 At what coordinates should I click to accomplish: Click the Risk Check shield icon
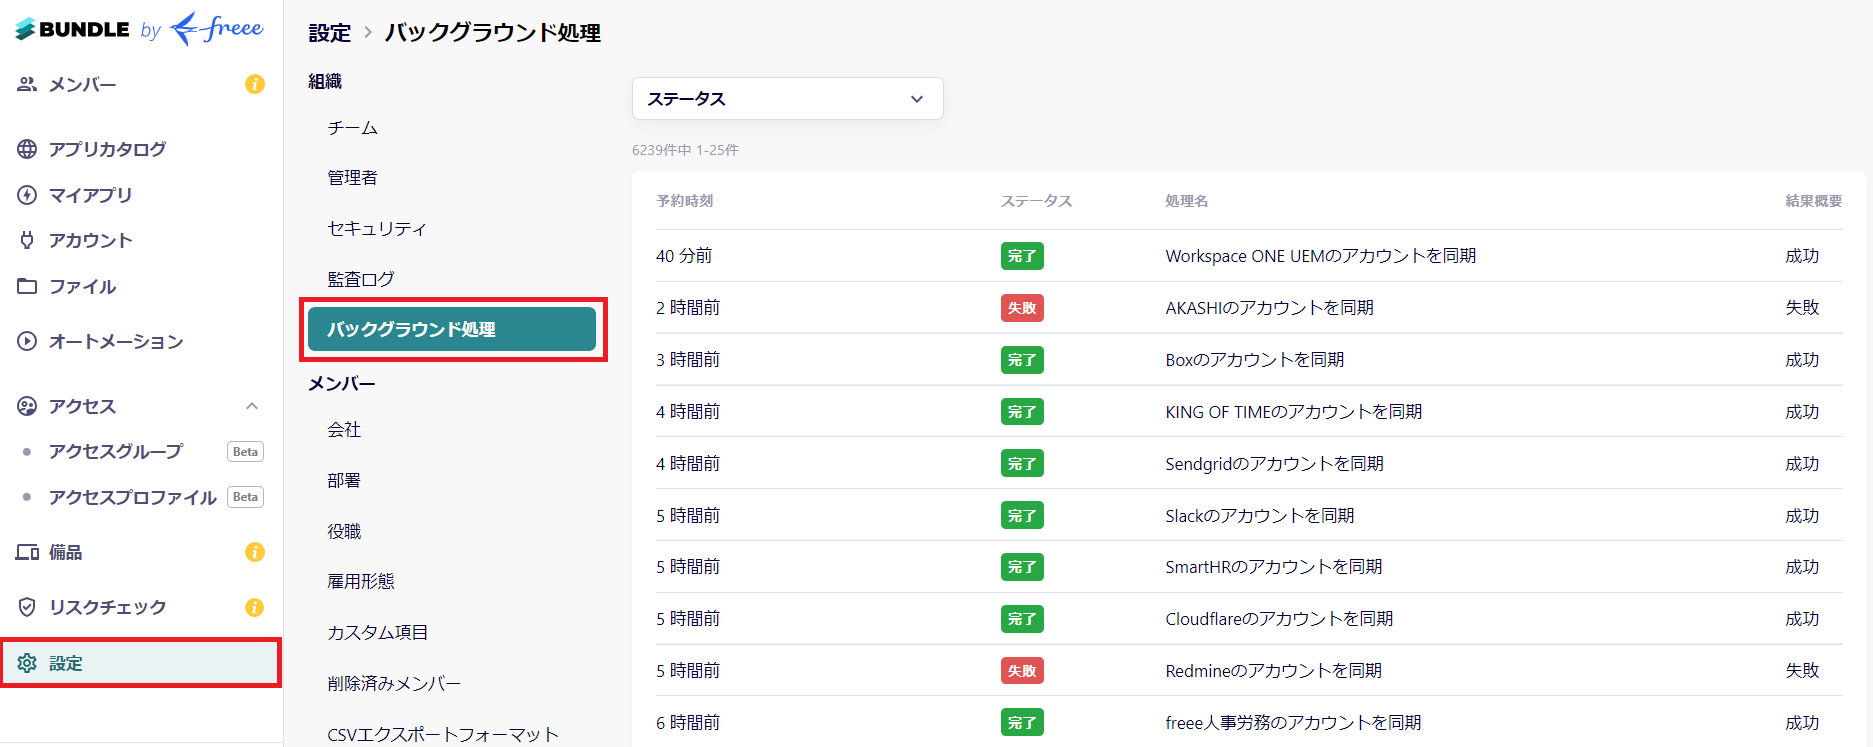click(27, 607)
